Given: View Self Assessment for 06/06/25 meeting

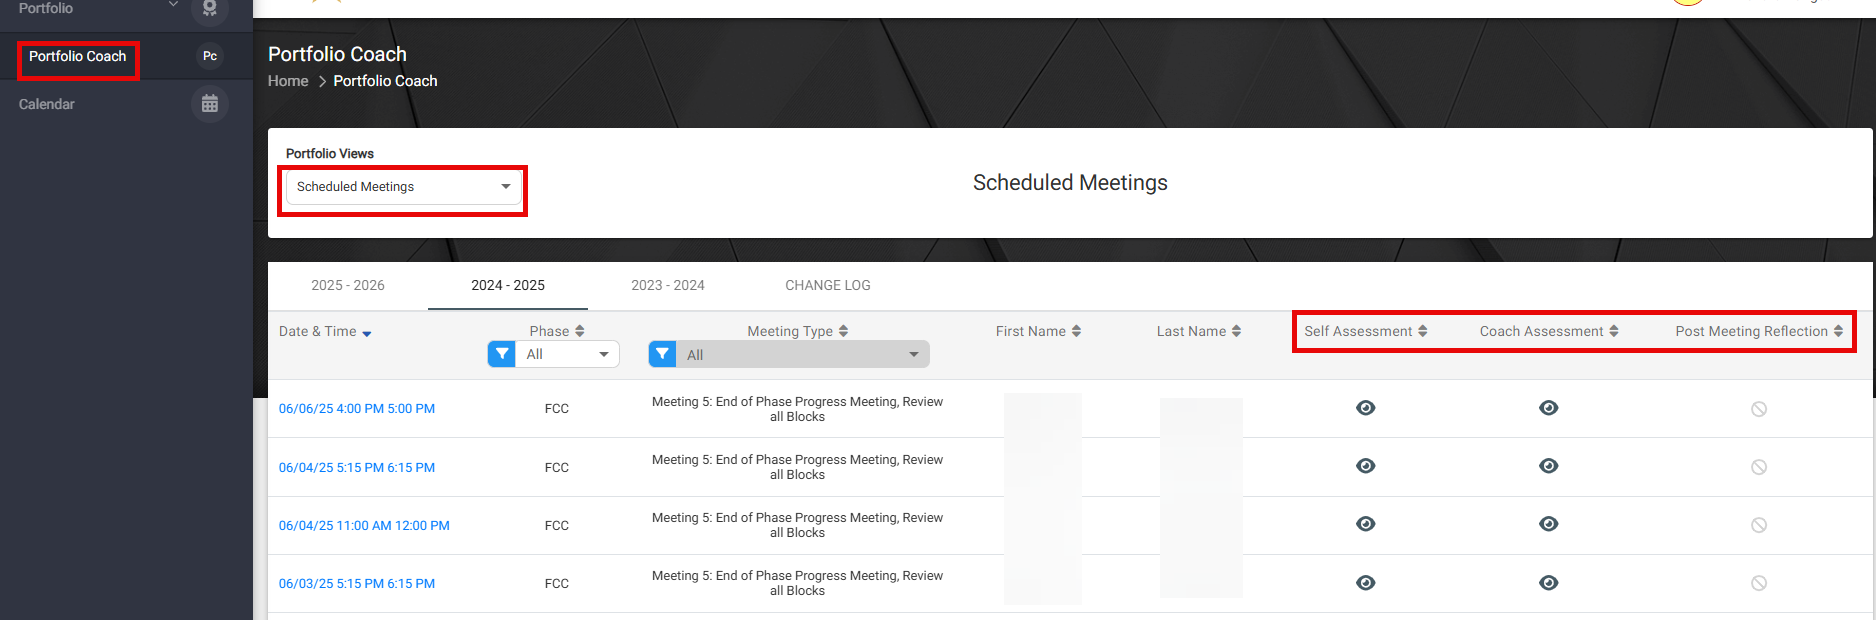Looking at the screenshot, I should [x=1365, y=408].
